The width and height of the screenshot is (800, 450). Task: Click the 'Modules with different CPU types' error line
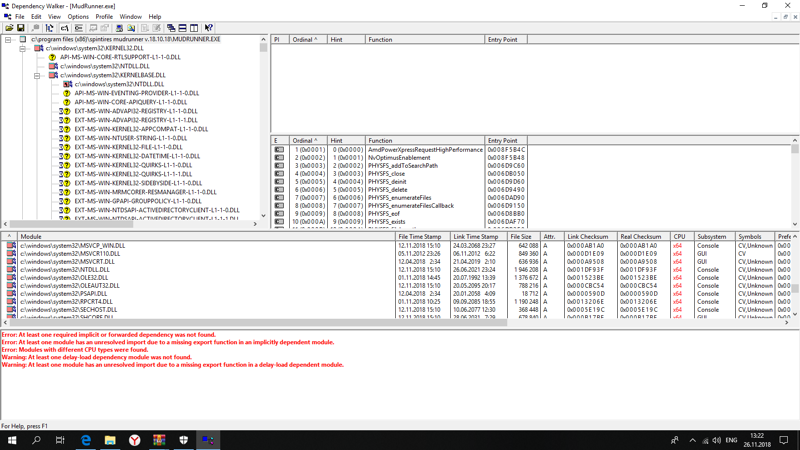[75, 350]
